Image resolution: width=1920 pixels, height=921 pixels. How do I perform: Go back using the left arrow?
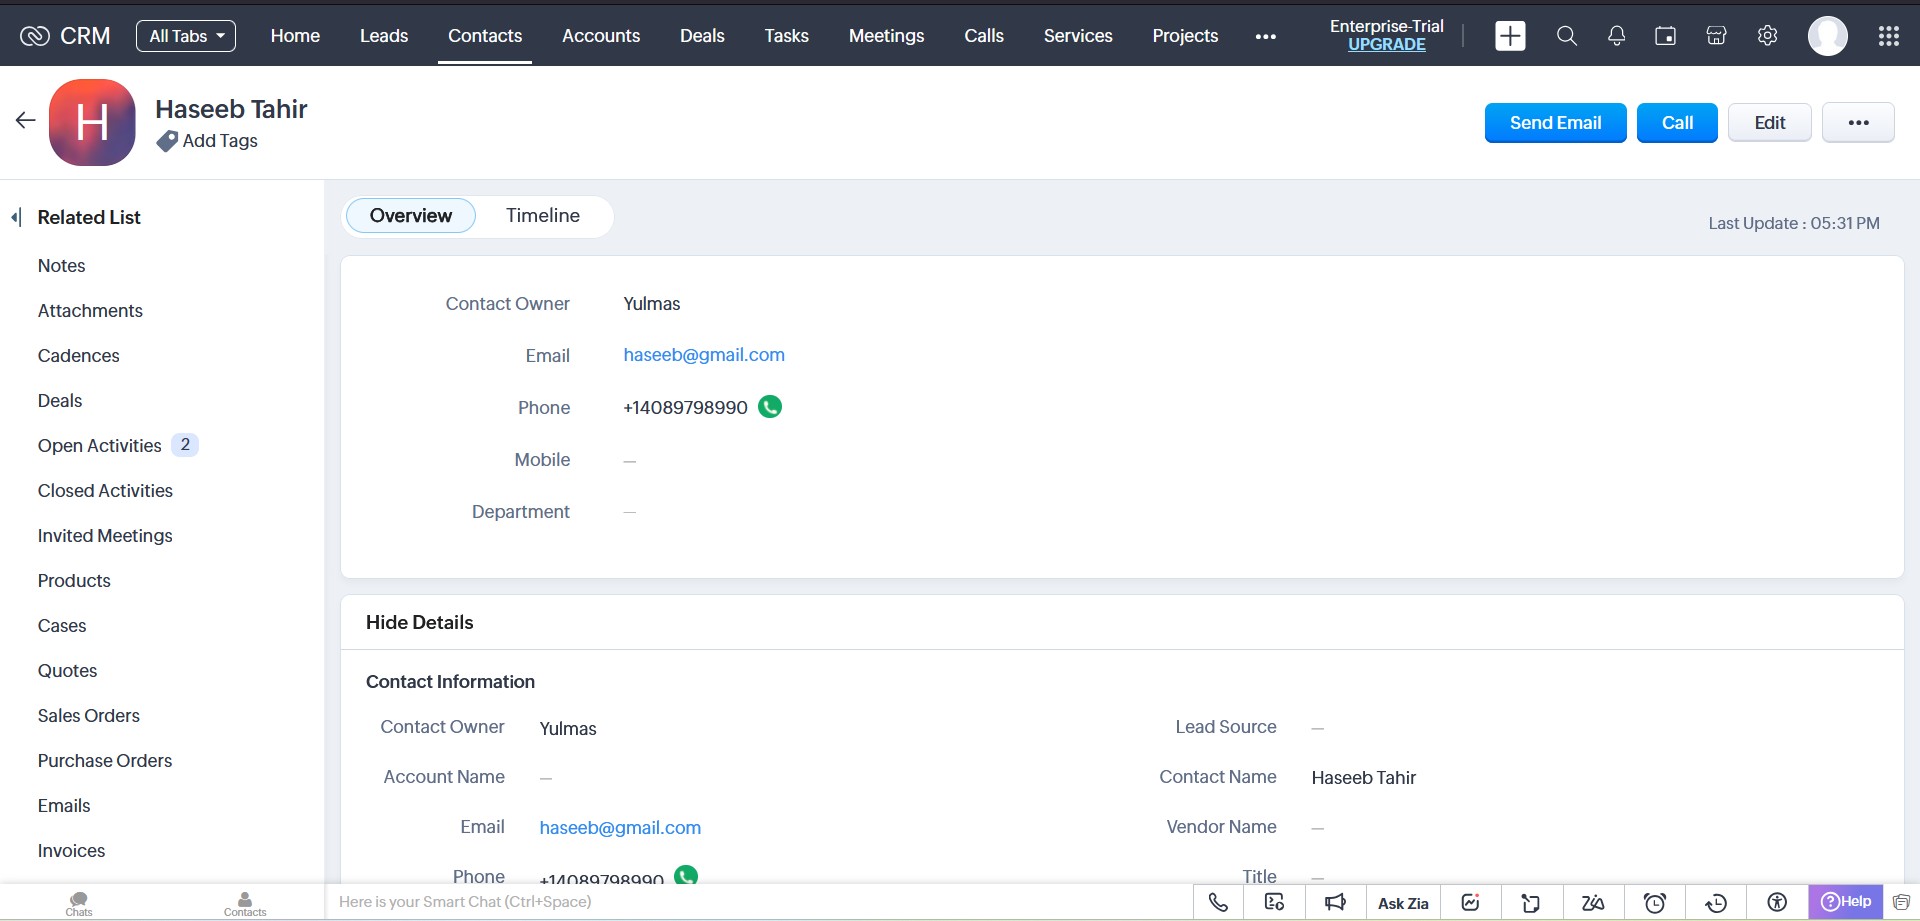[26, 121]
